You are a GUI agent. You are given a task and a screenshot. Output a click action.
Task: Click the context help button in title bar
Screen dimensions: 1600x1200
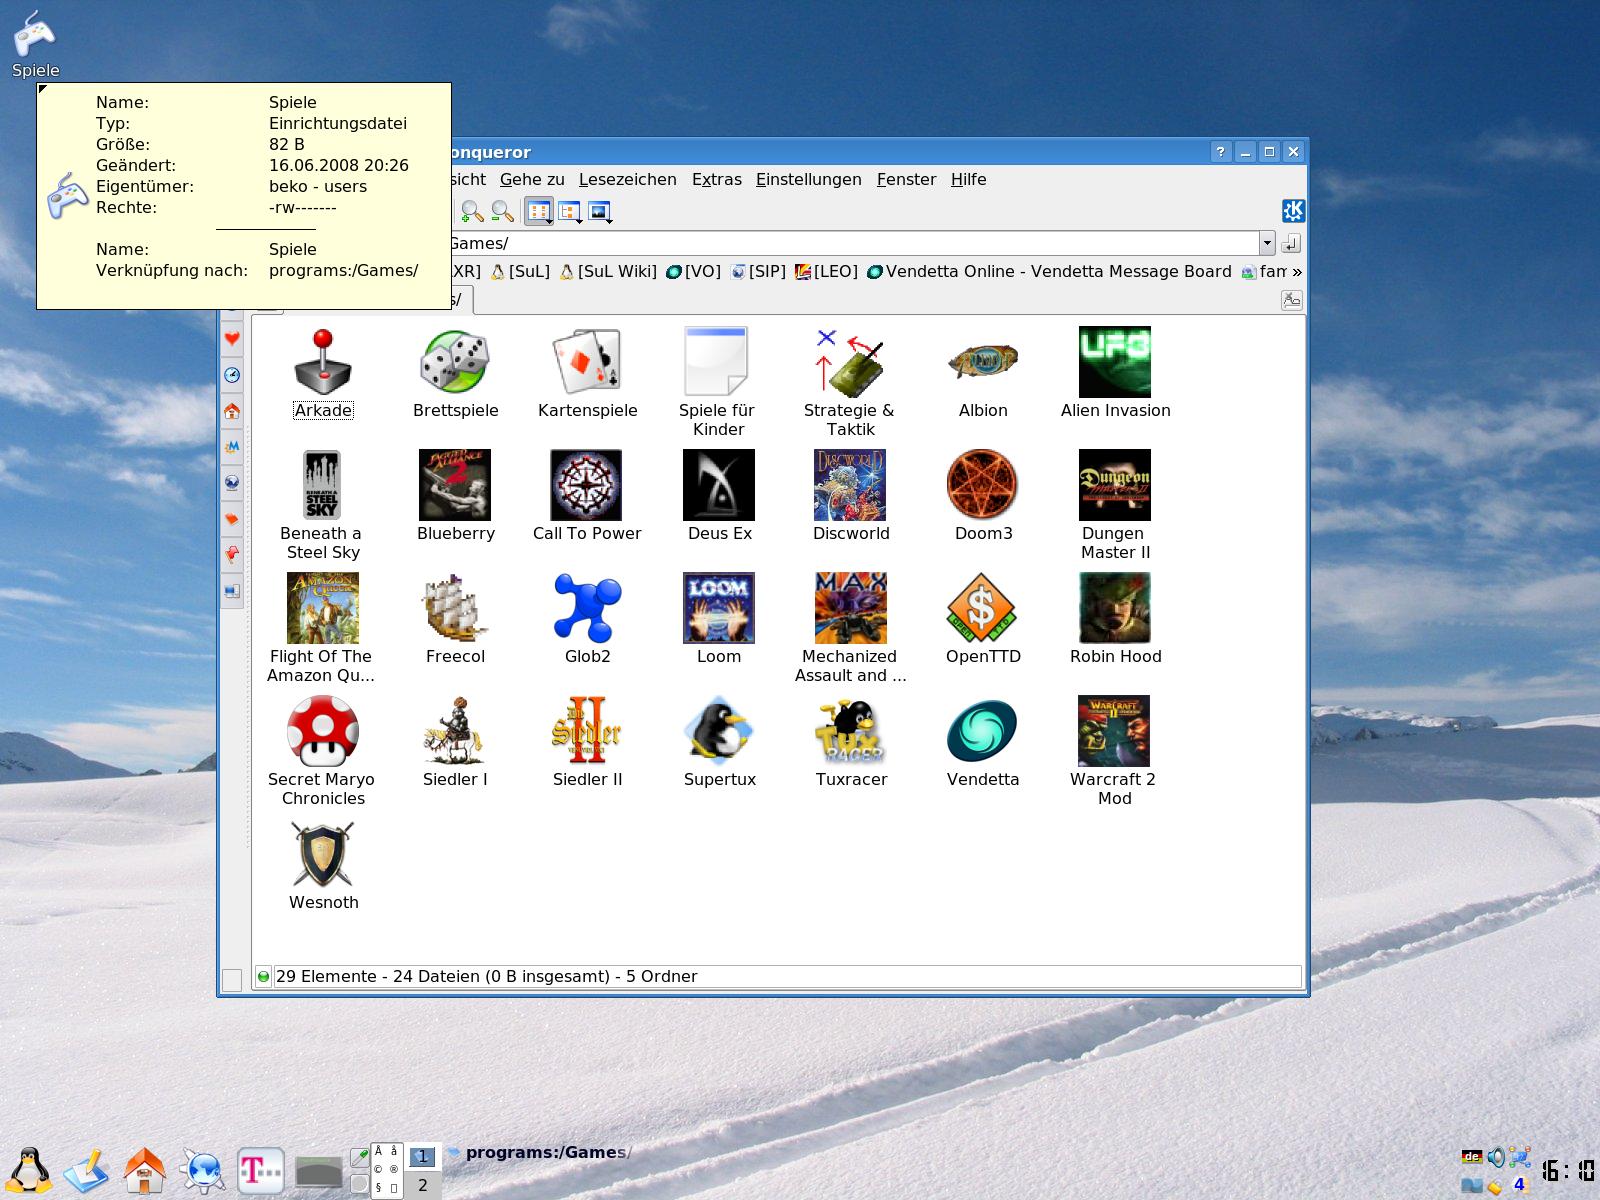pos(1221,152)
